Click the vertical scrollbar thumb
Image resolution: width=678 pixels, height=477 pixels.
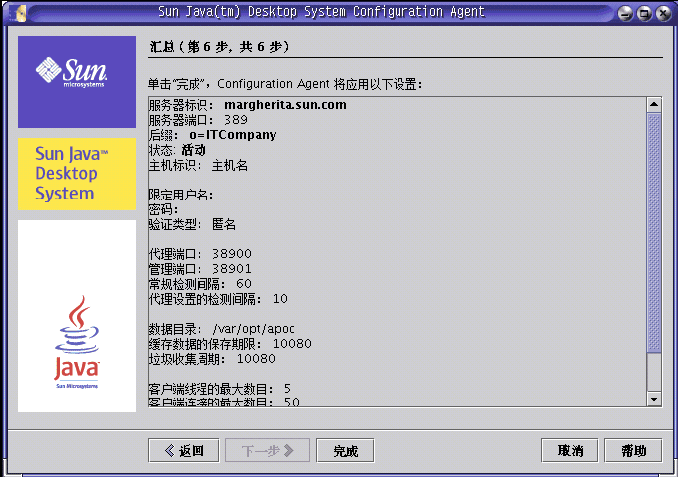click(654, 232)
